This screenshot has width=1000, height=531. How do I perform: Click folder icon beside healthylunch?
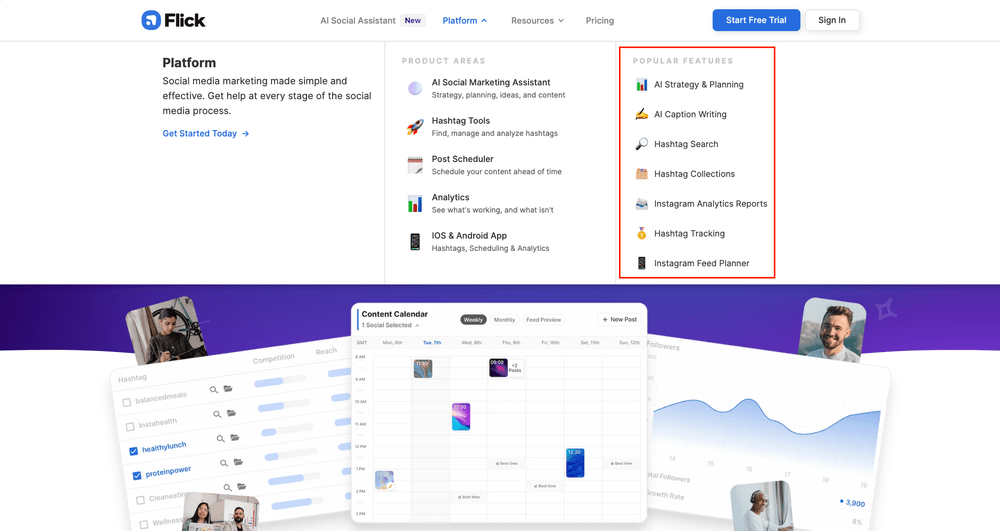coord(235,437)
